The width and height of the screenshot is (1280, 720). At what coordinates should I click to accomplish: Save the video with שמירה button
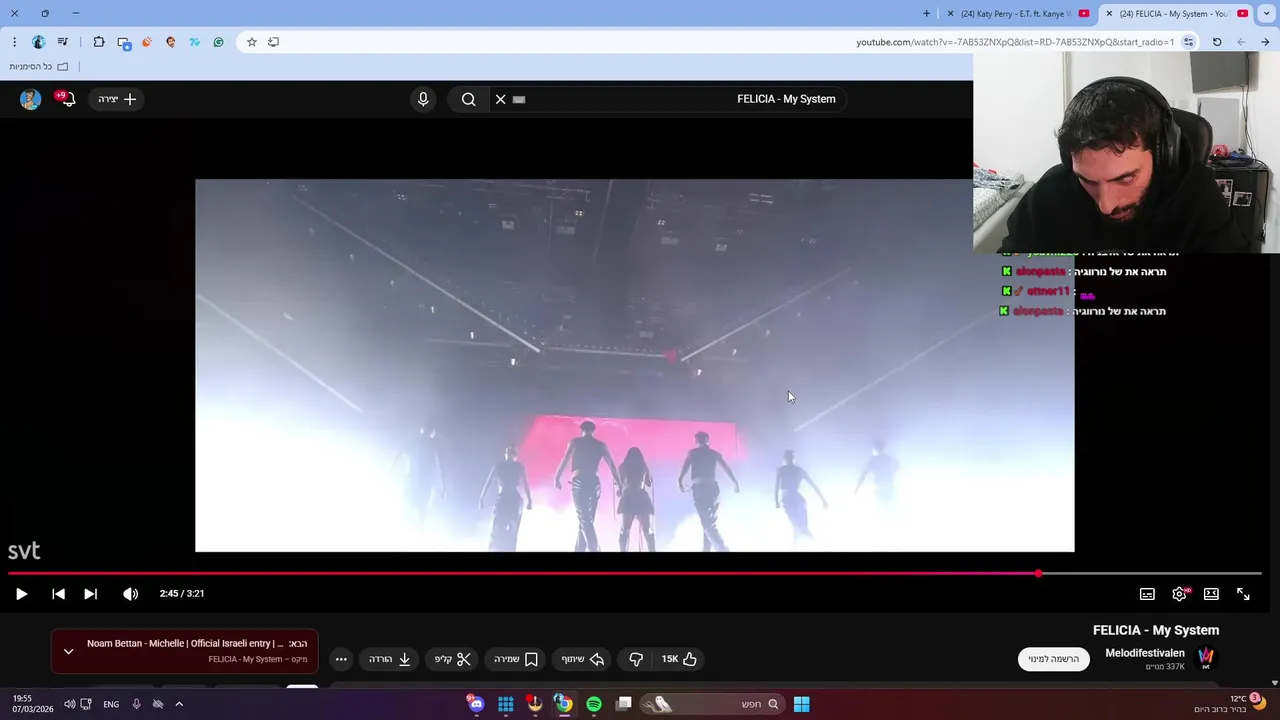[x=516, y=659]
